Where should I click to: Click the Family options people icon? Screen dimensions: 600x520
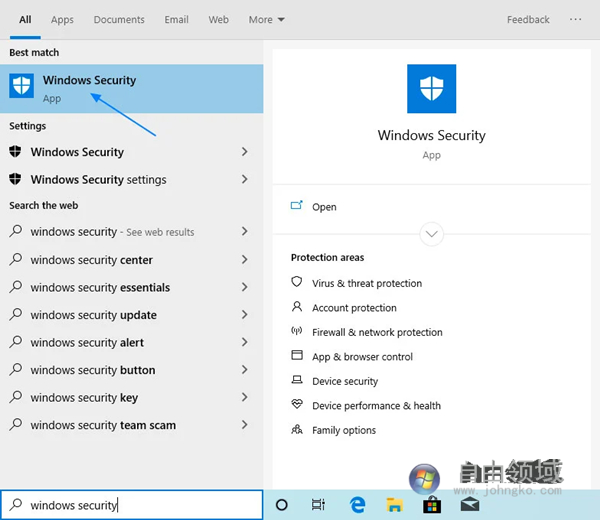point(297,429)
